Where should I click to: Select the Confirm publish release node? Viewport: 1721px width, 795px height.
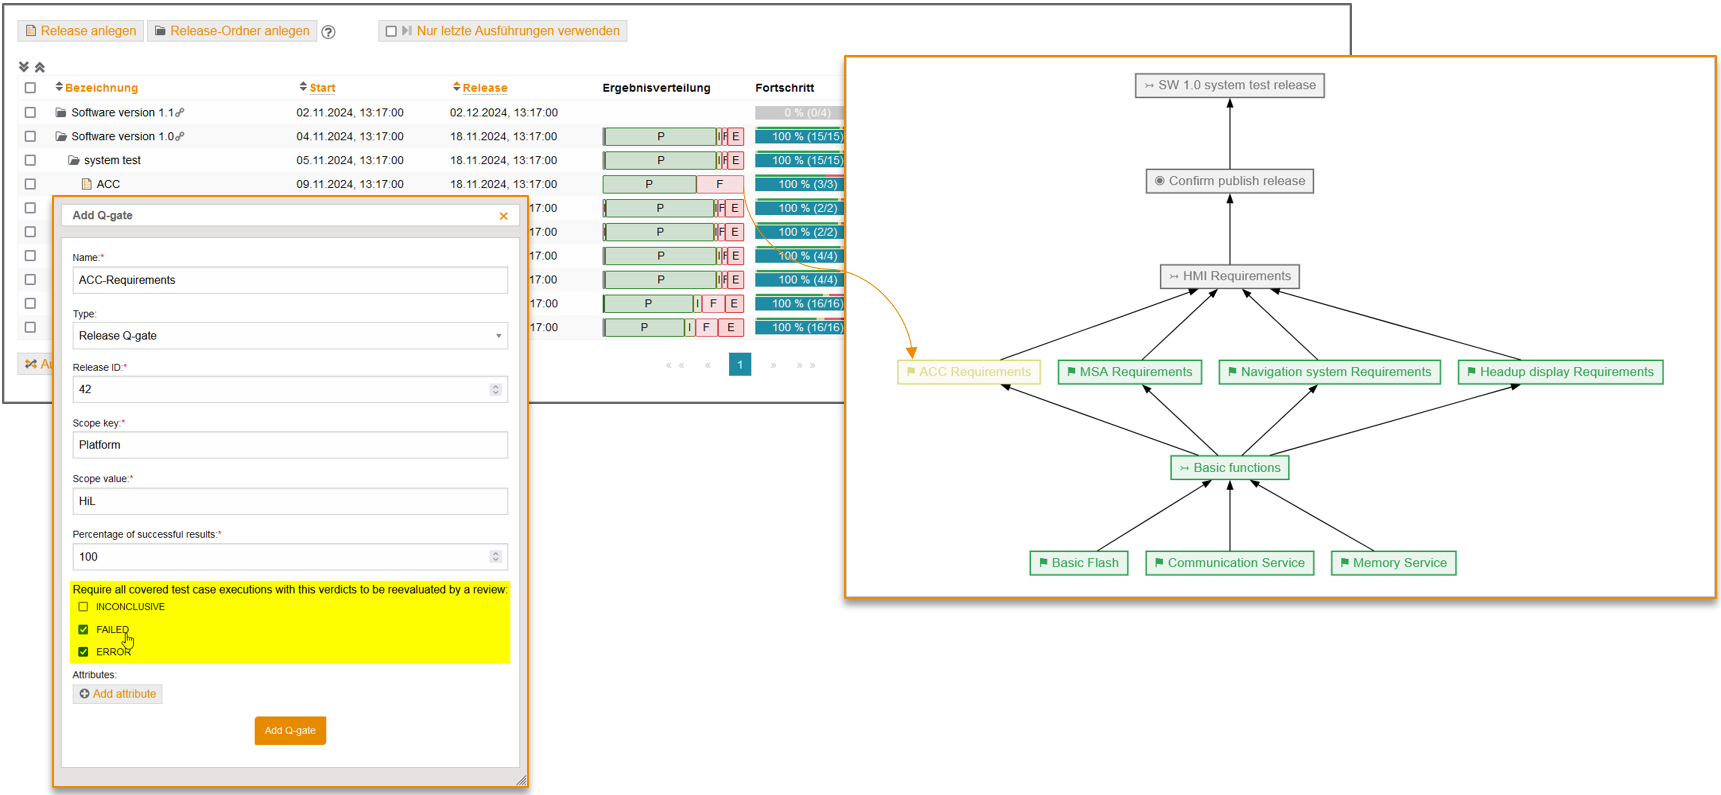[x=1229, y=181]
